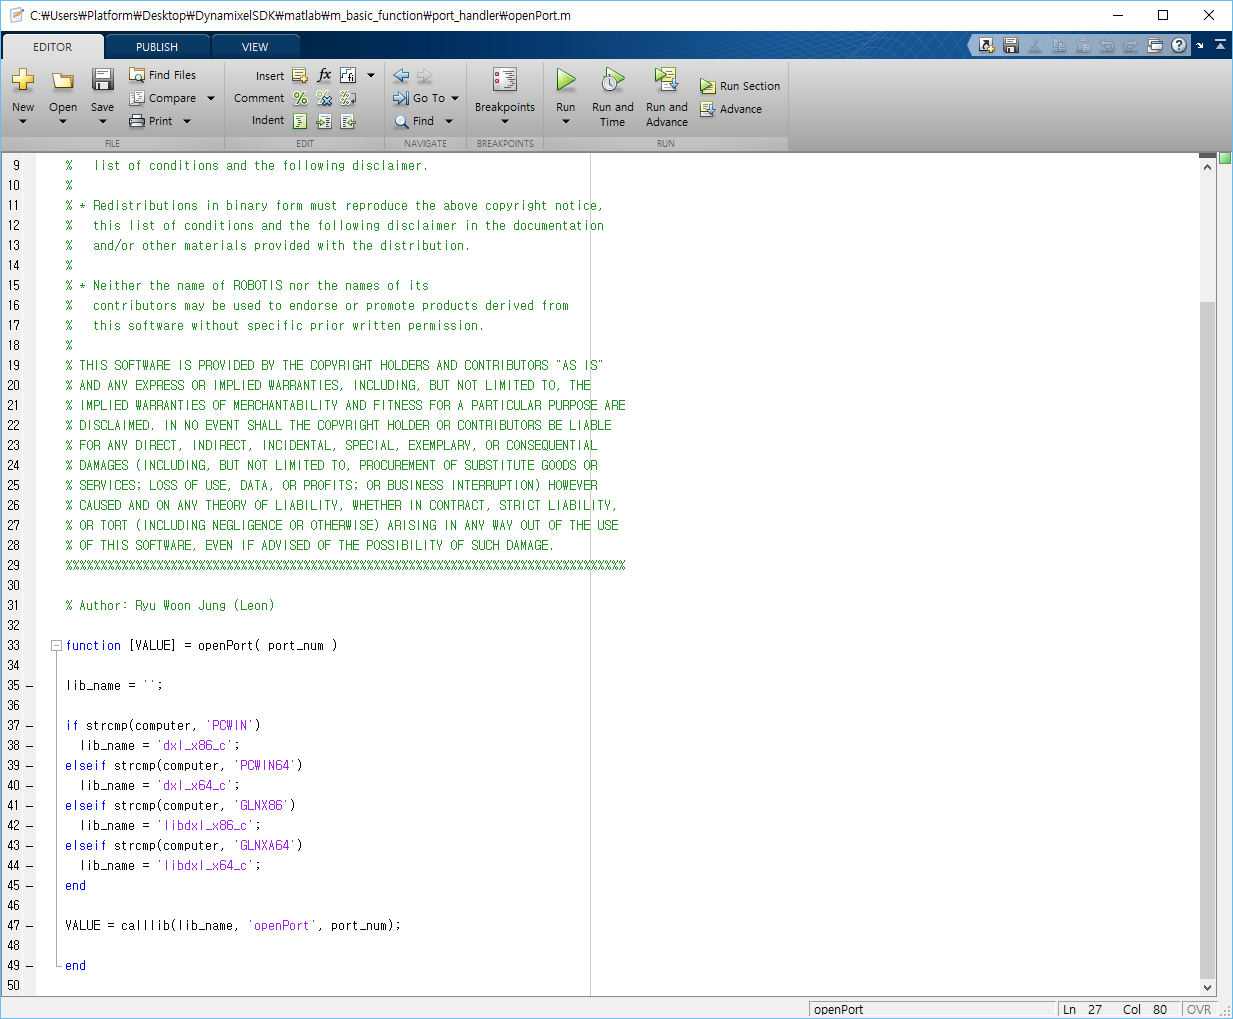Click the insert fixed-point data icon

(x=348, y=75)
